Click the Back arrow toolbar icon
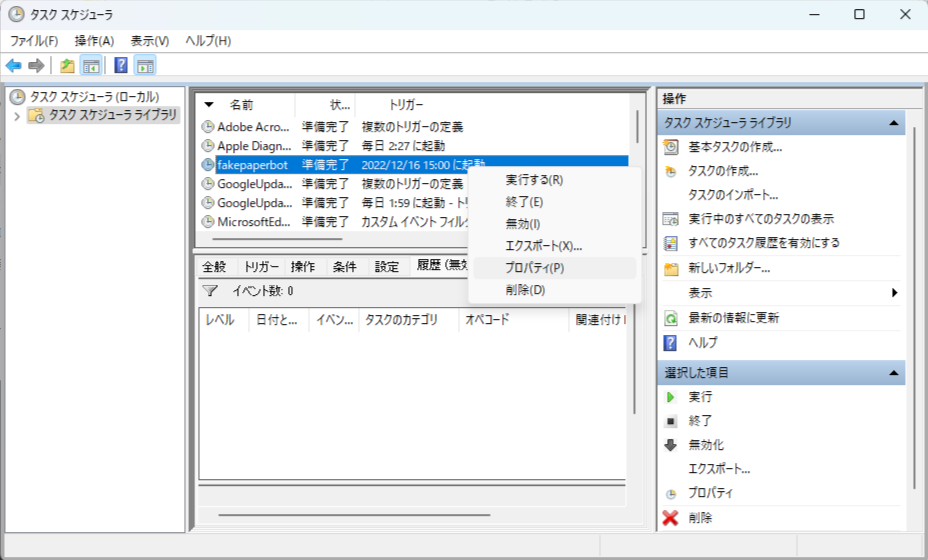This screenshot has height=560, width=928. pos(14,66)
